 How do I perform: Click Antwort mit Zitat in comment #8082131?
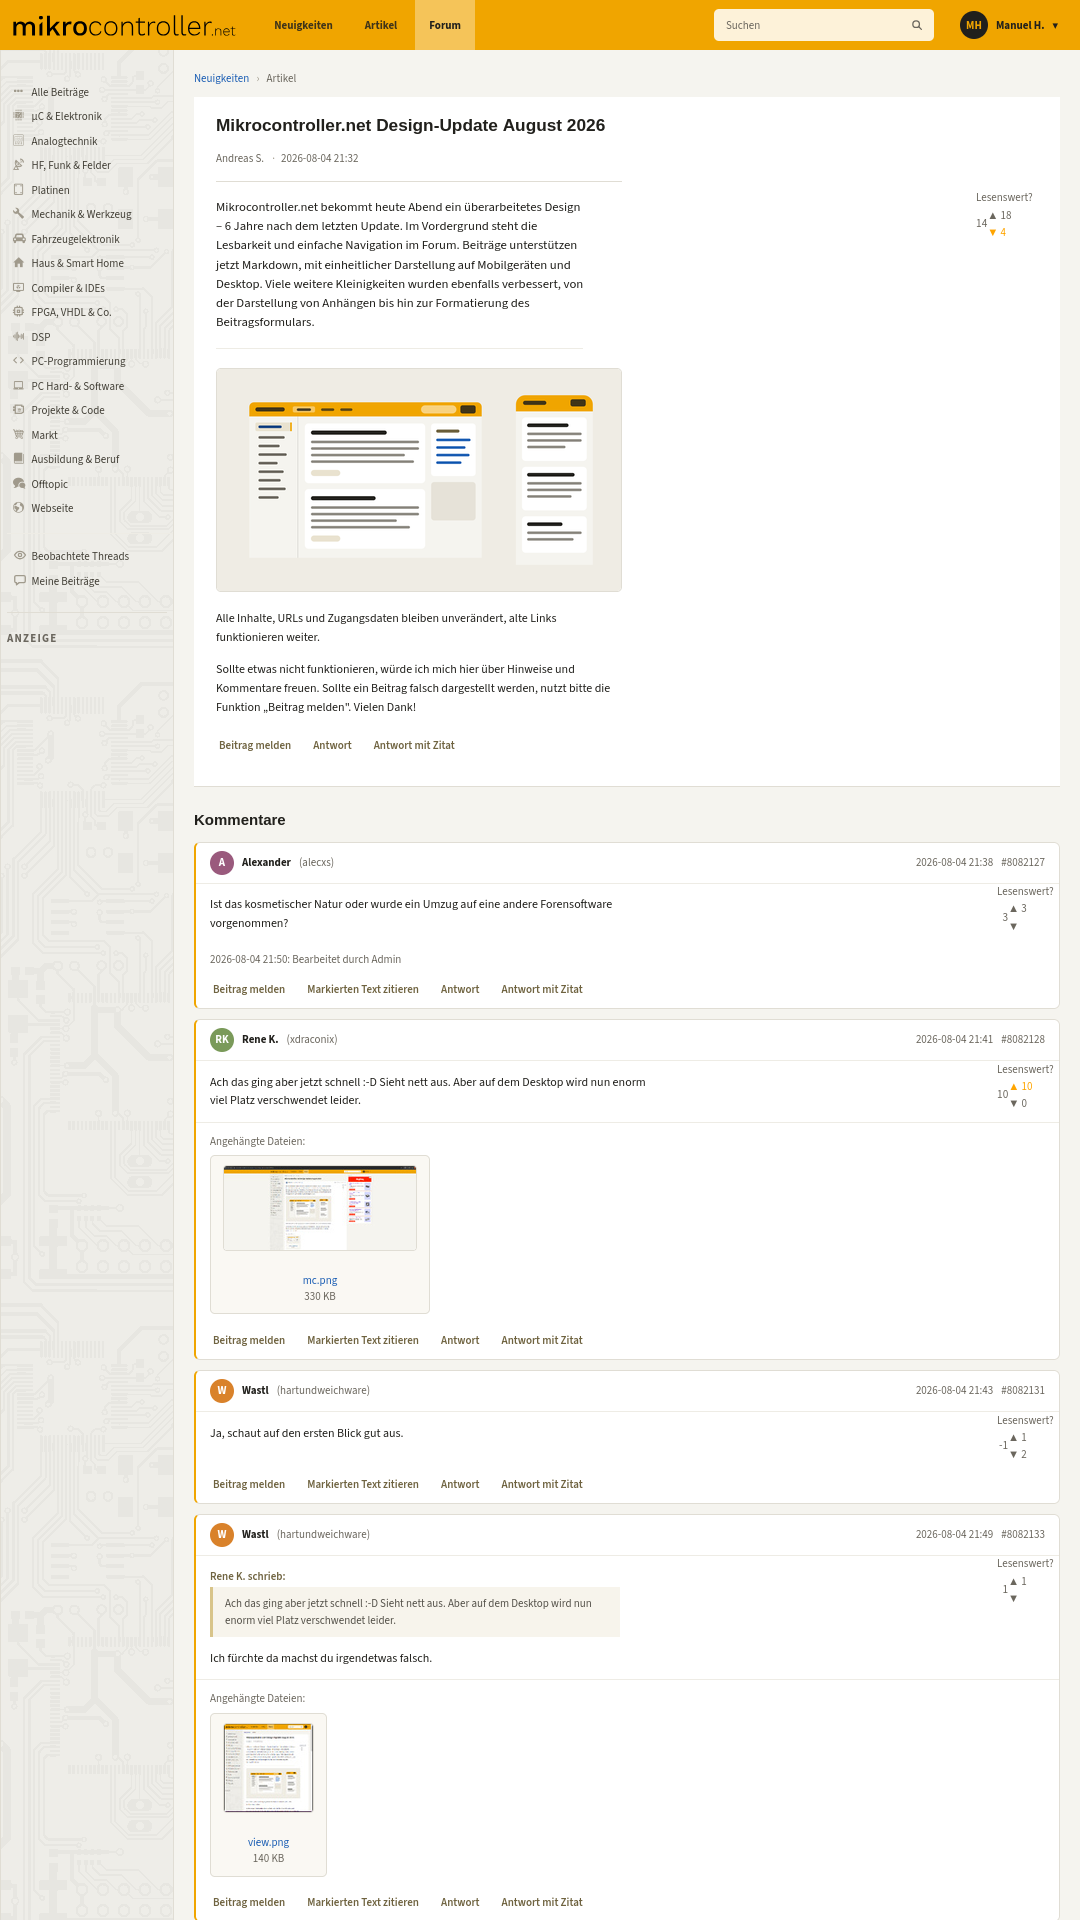[x=542, y=1484]
